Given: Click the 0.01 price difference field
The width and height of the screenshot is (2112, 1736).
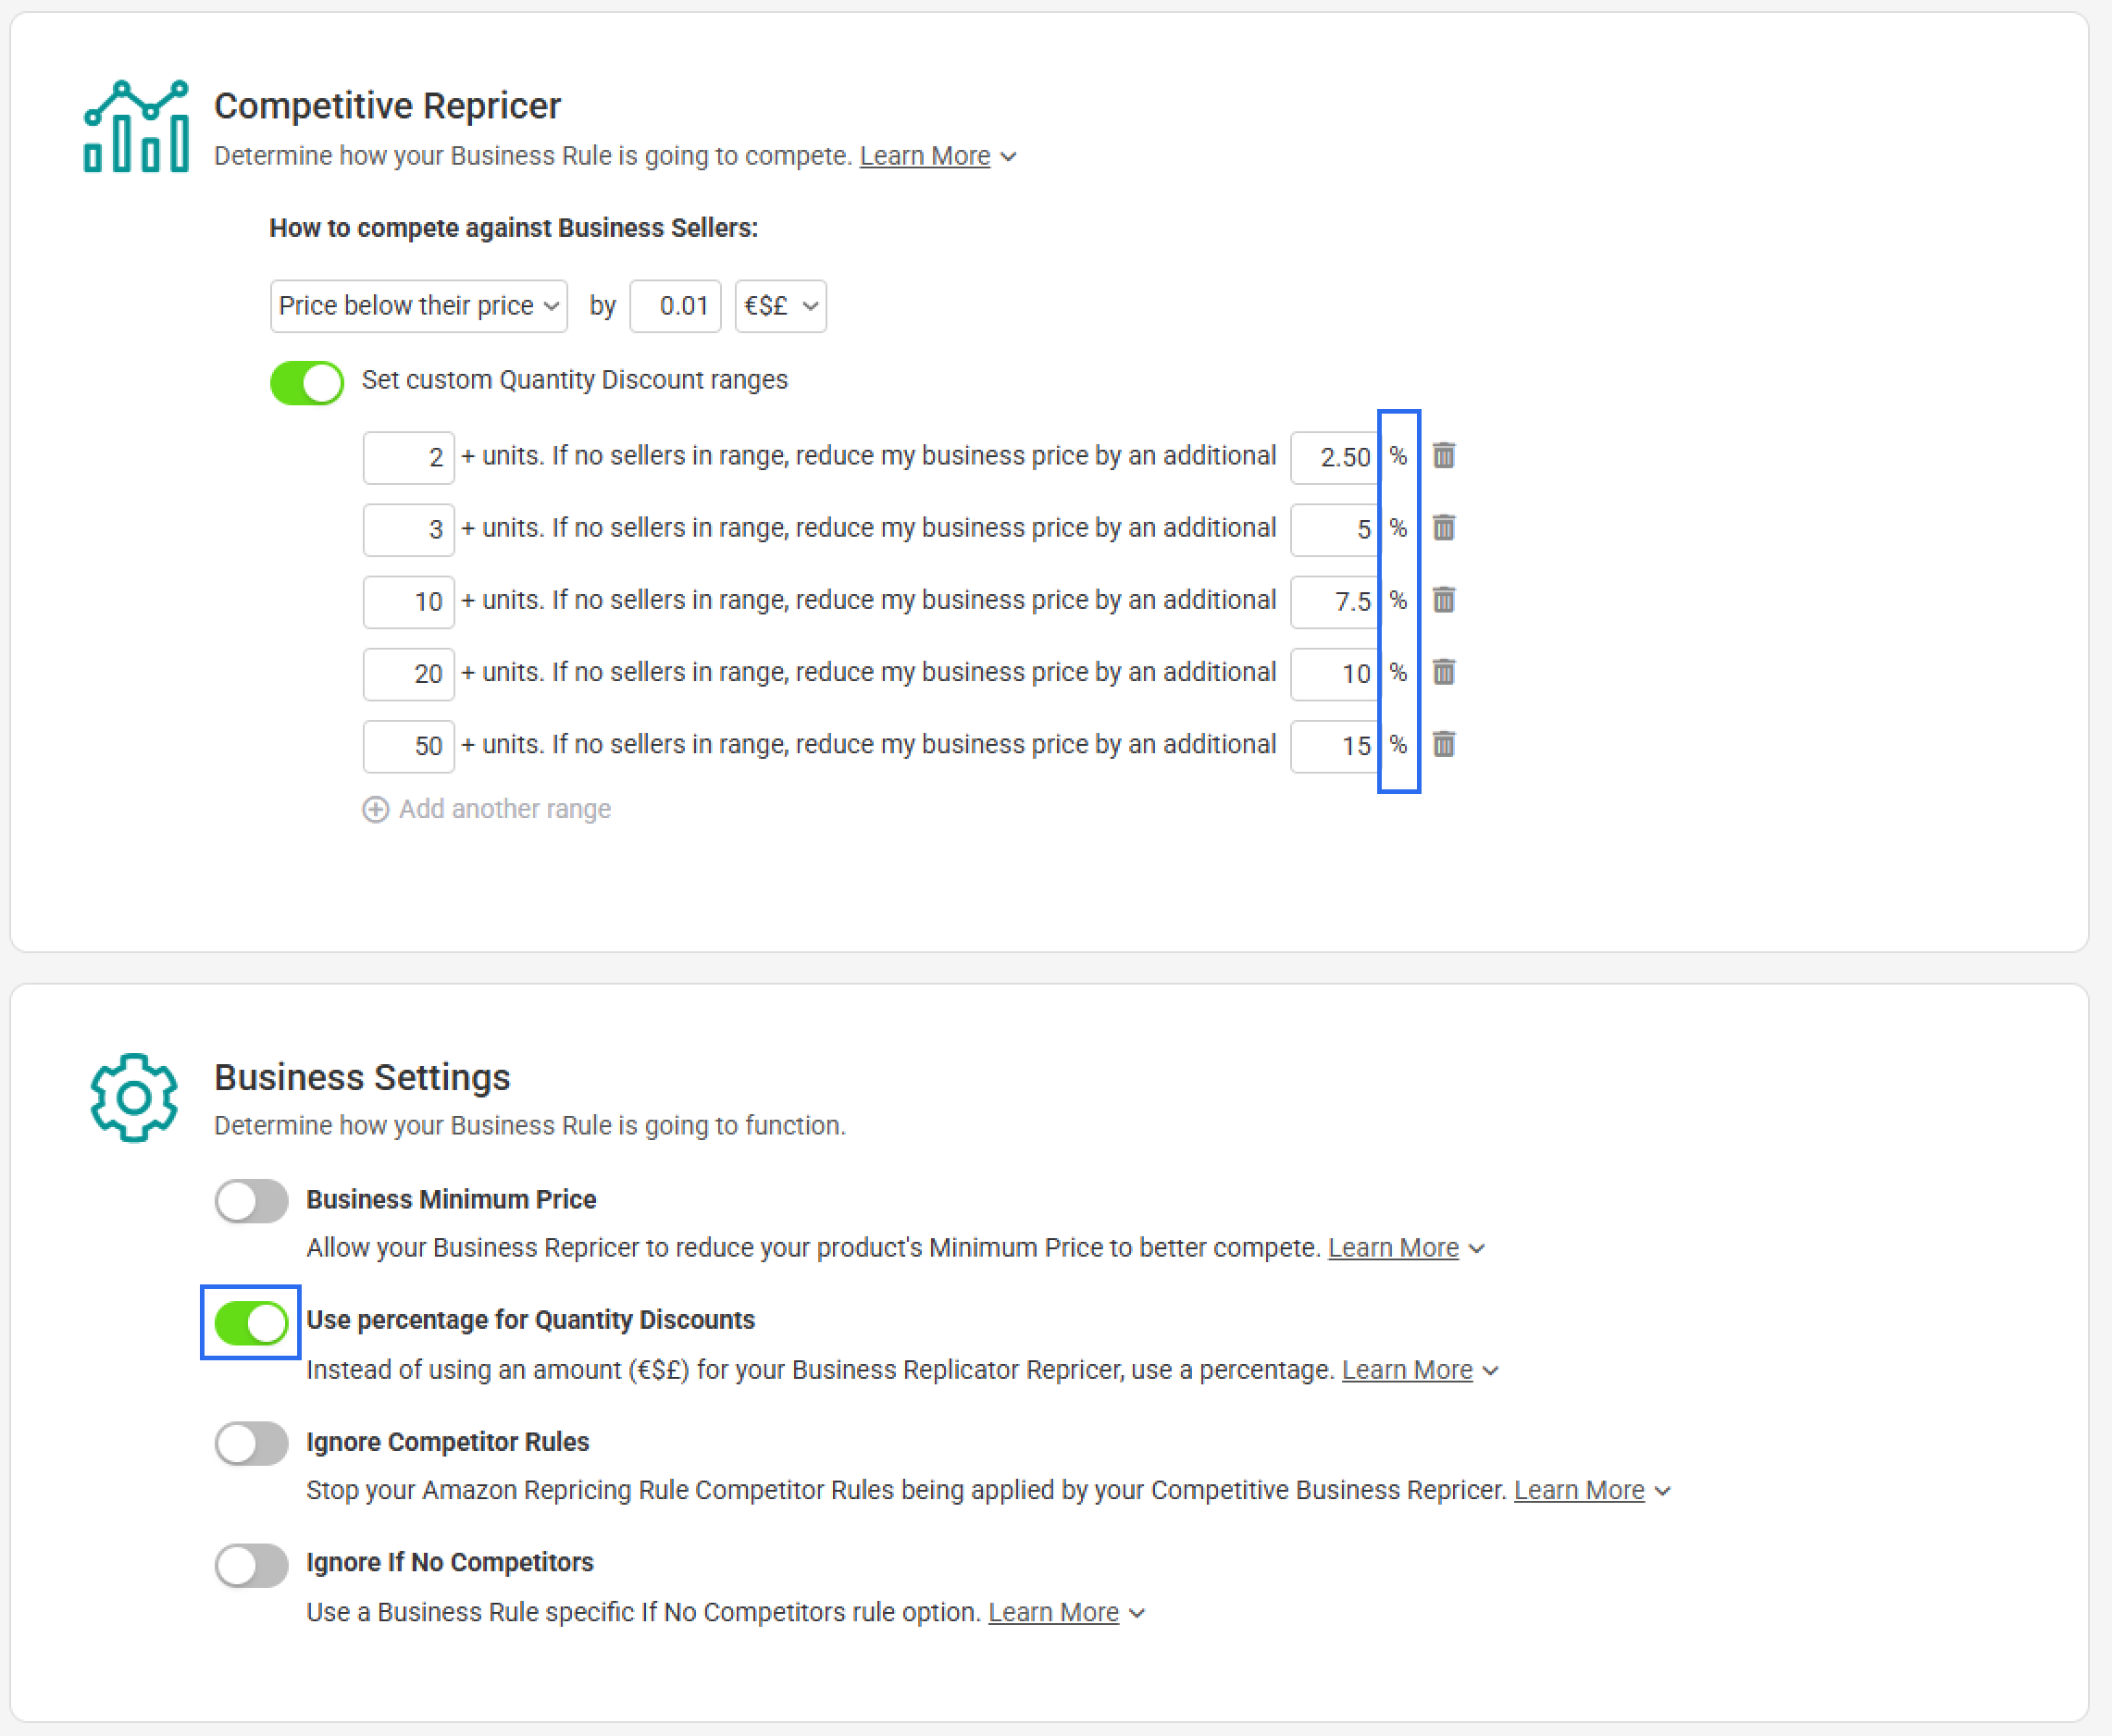Looking at the screenshot, I should [675, 306].
